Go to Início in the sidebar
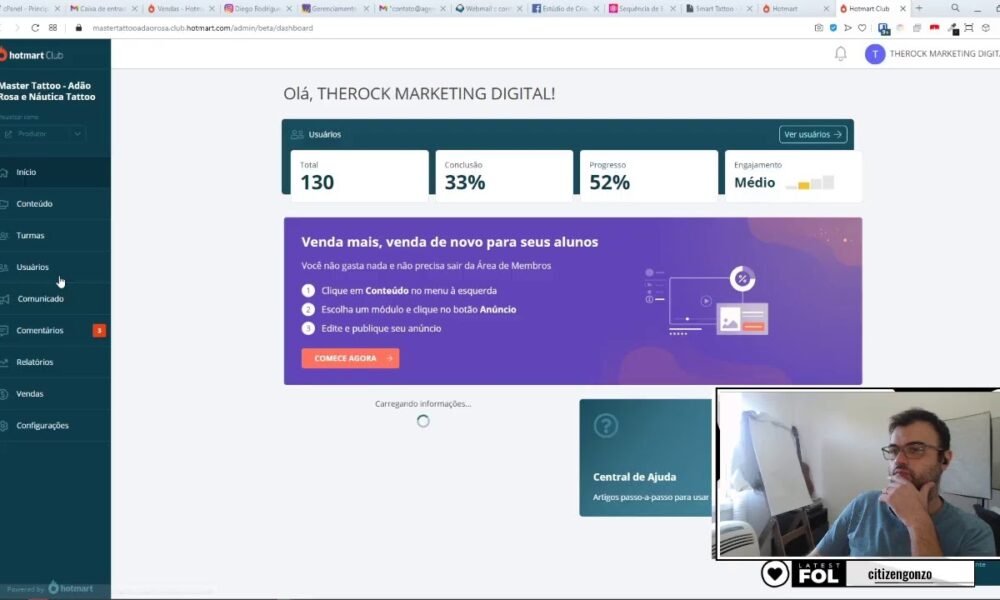1000x600 pixels. pyautogui.click(x=26, y=172)
